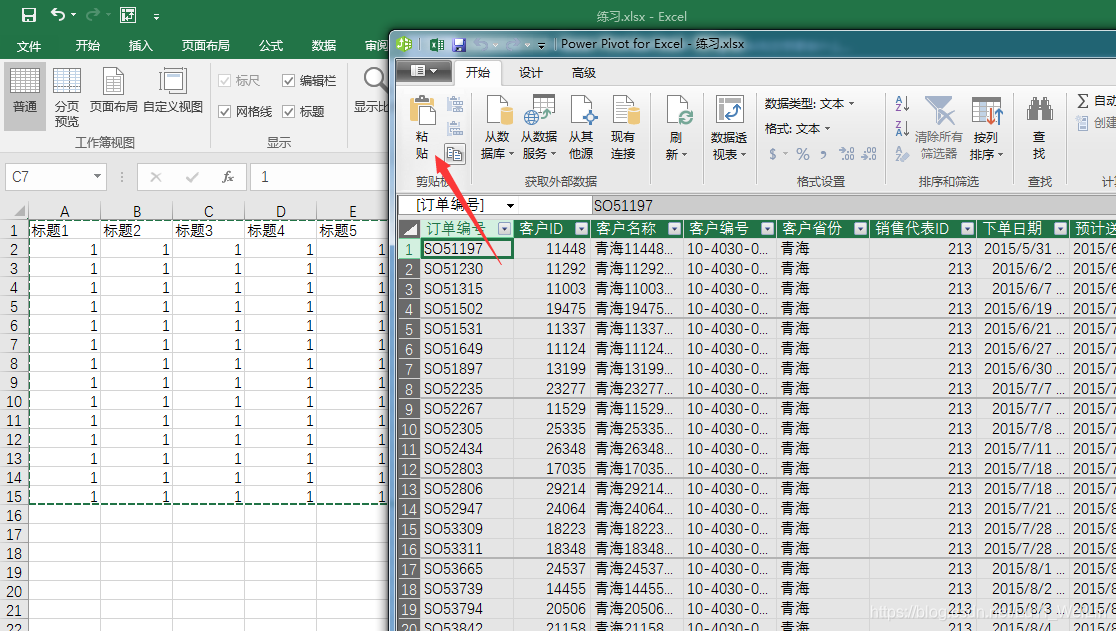
Task: Open the From Database (从数据库) import button
Action: (x=498, y=129)
